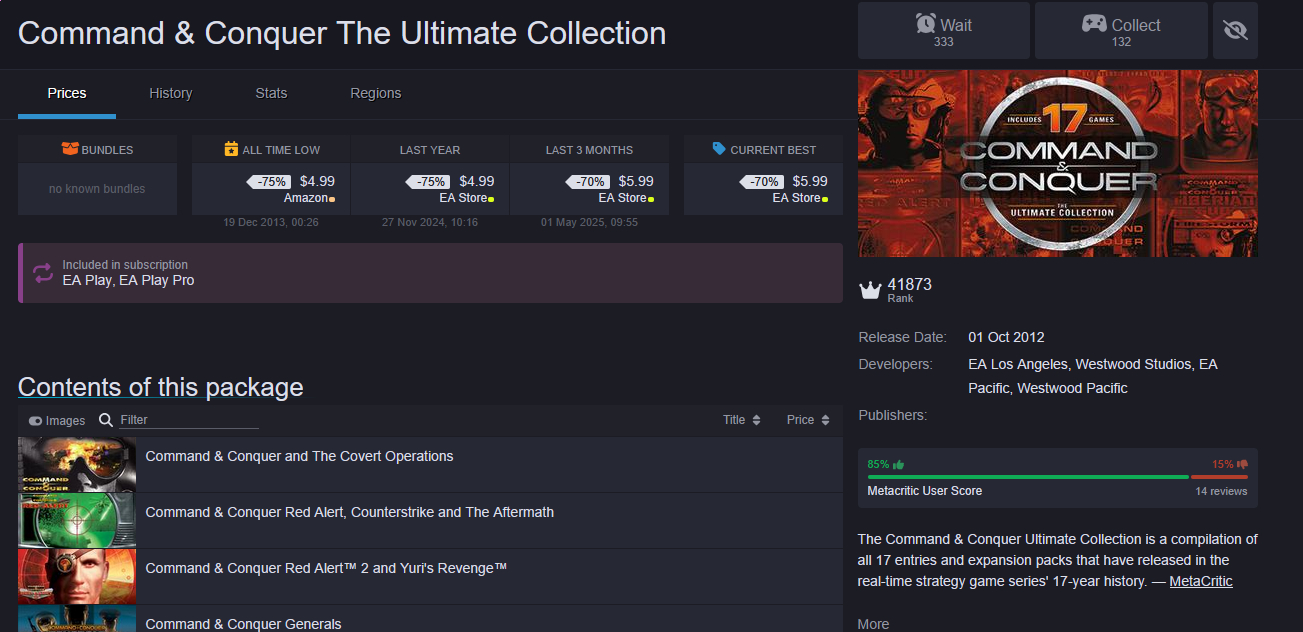
Task: Click the Bundles box icon
Action: click(69, 149)
